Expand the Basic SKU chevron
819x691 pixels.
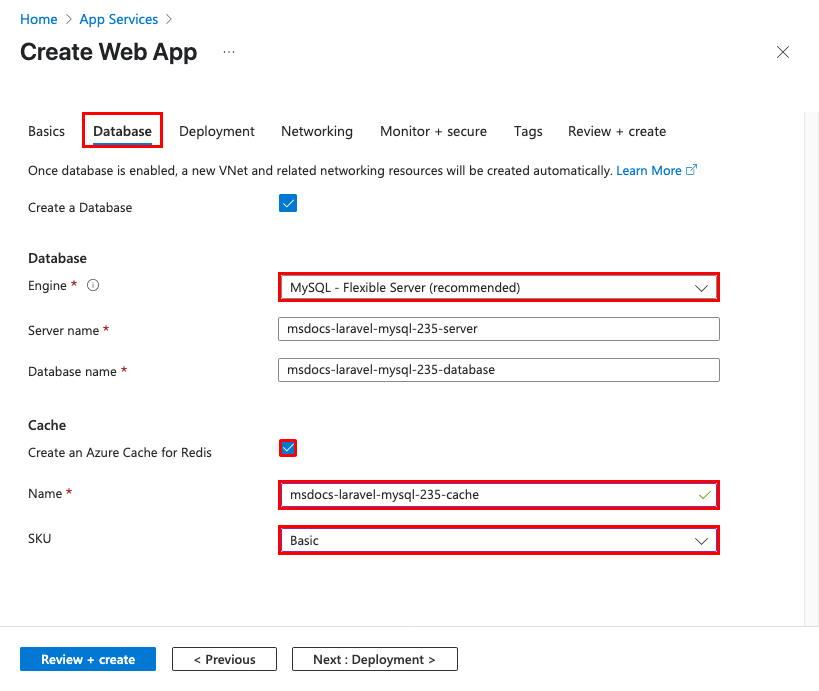(701, 540)
